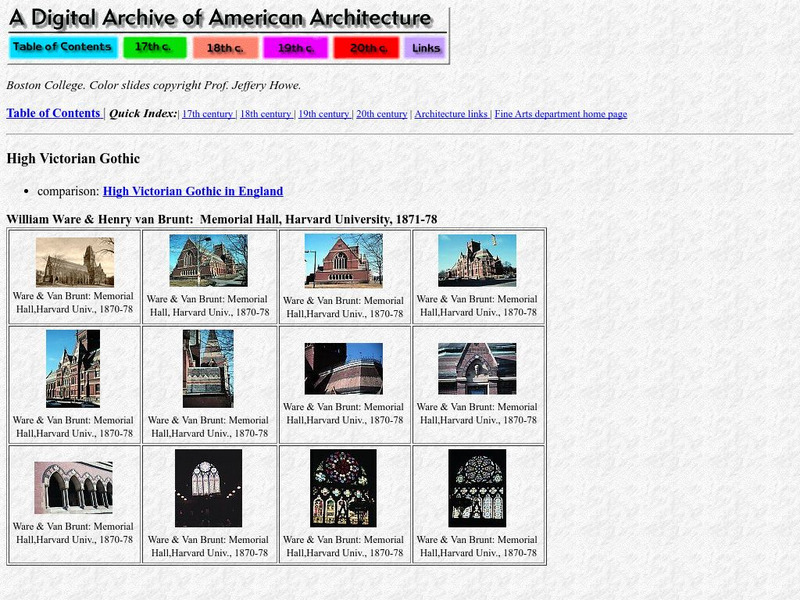Jump to the 20th century quick index link
Screen dimensions: 800x600
pos(382,114)
